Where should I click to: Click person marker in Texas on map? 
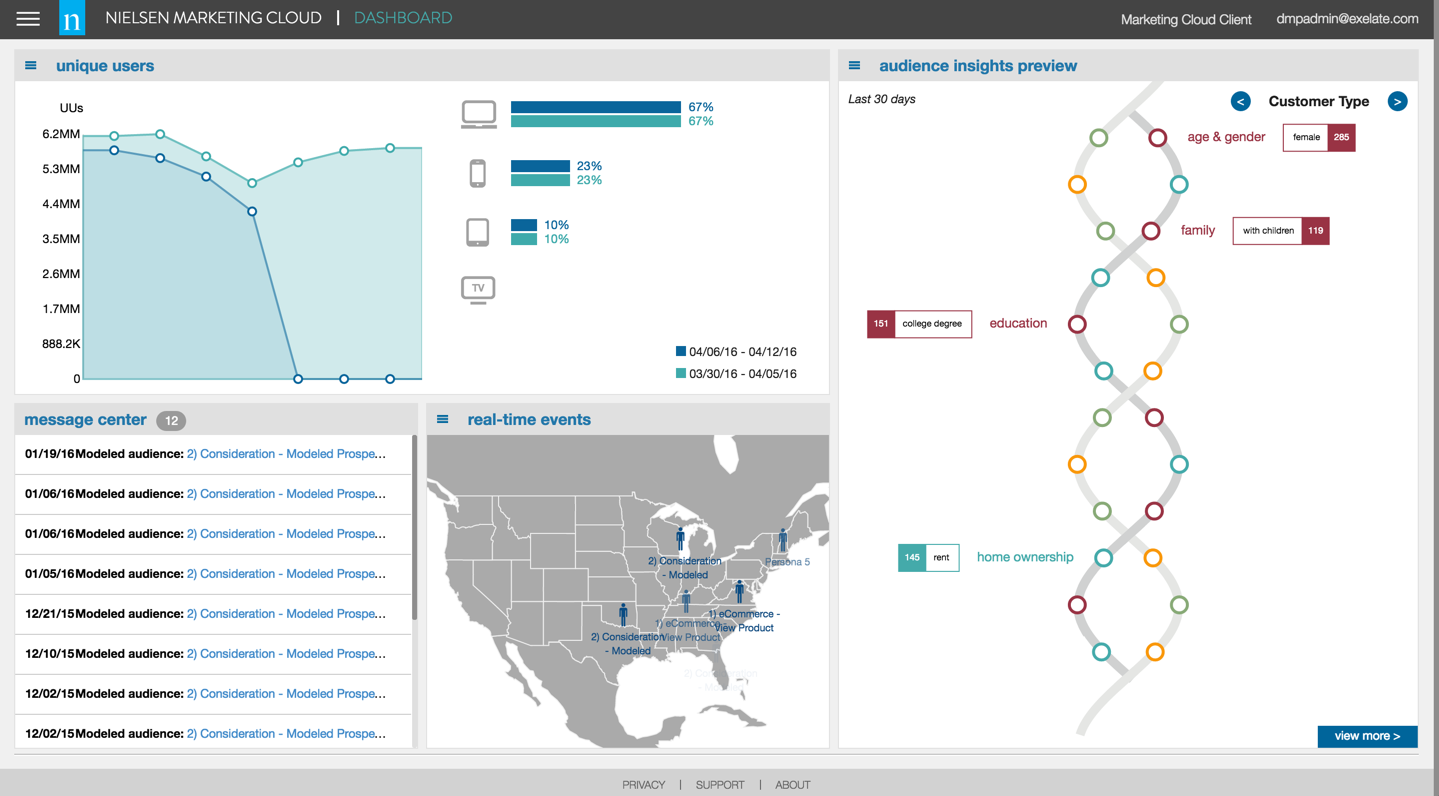623,614
